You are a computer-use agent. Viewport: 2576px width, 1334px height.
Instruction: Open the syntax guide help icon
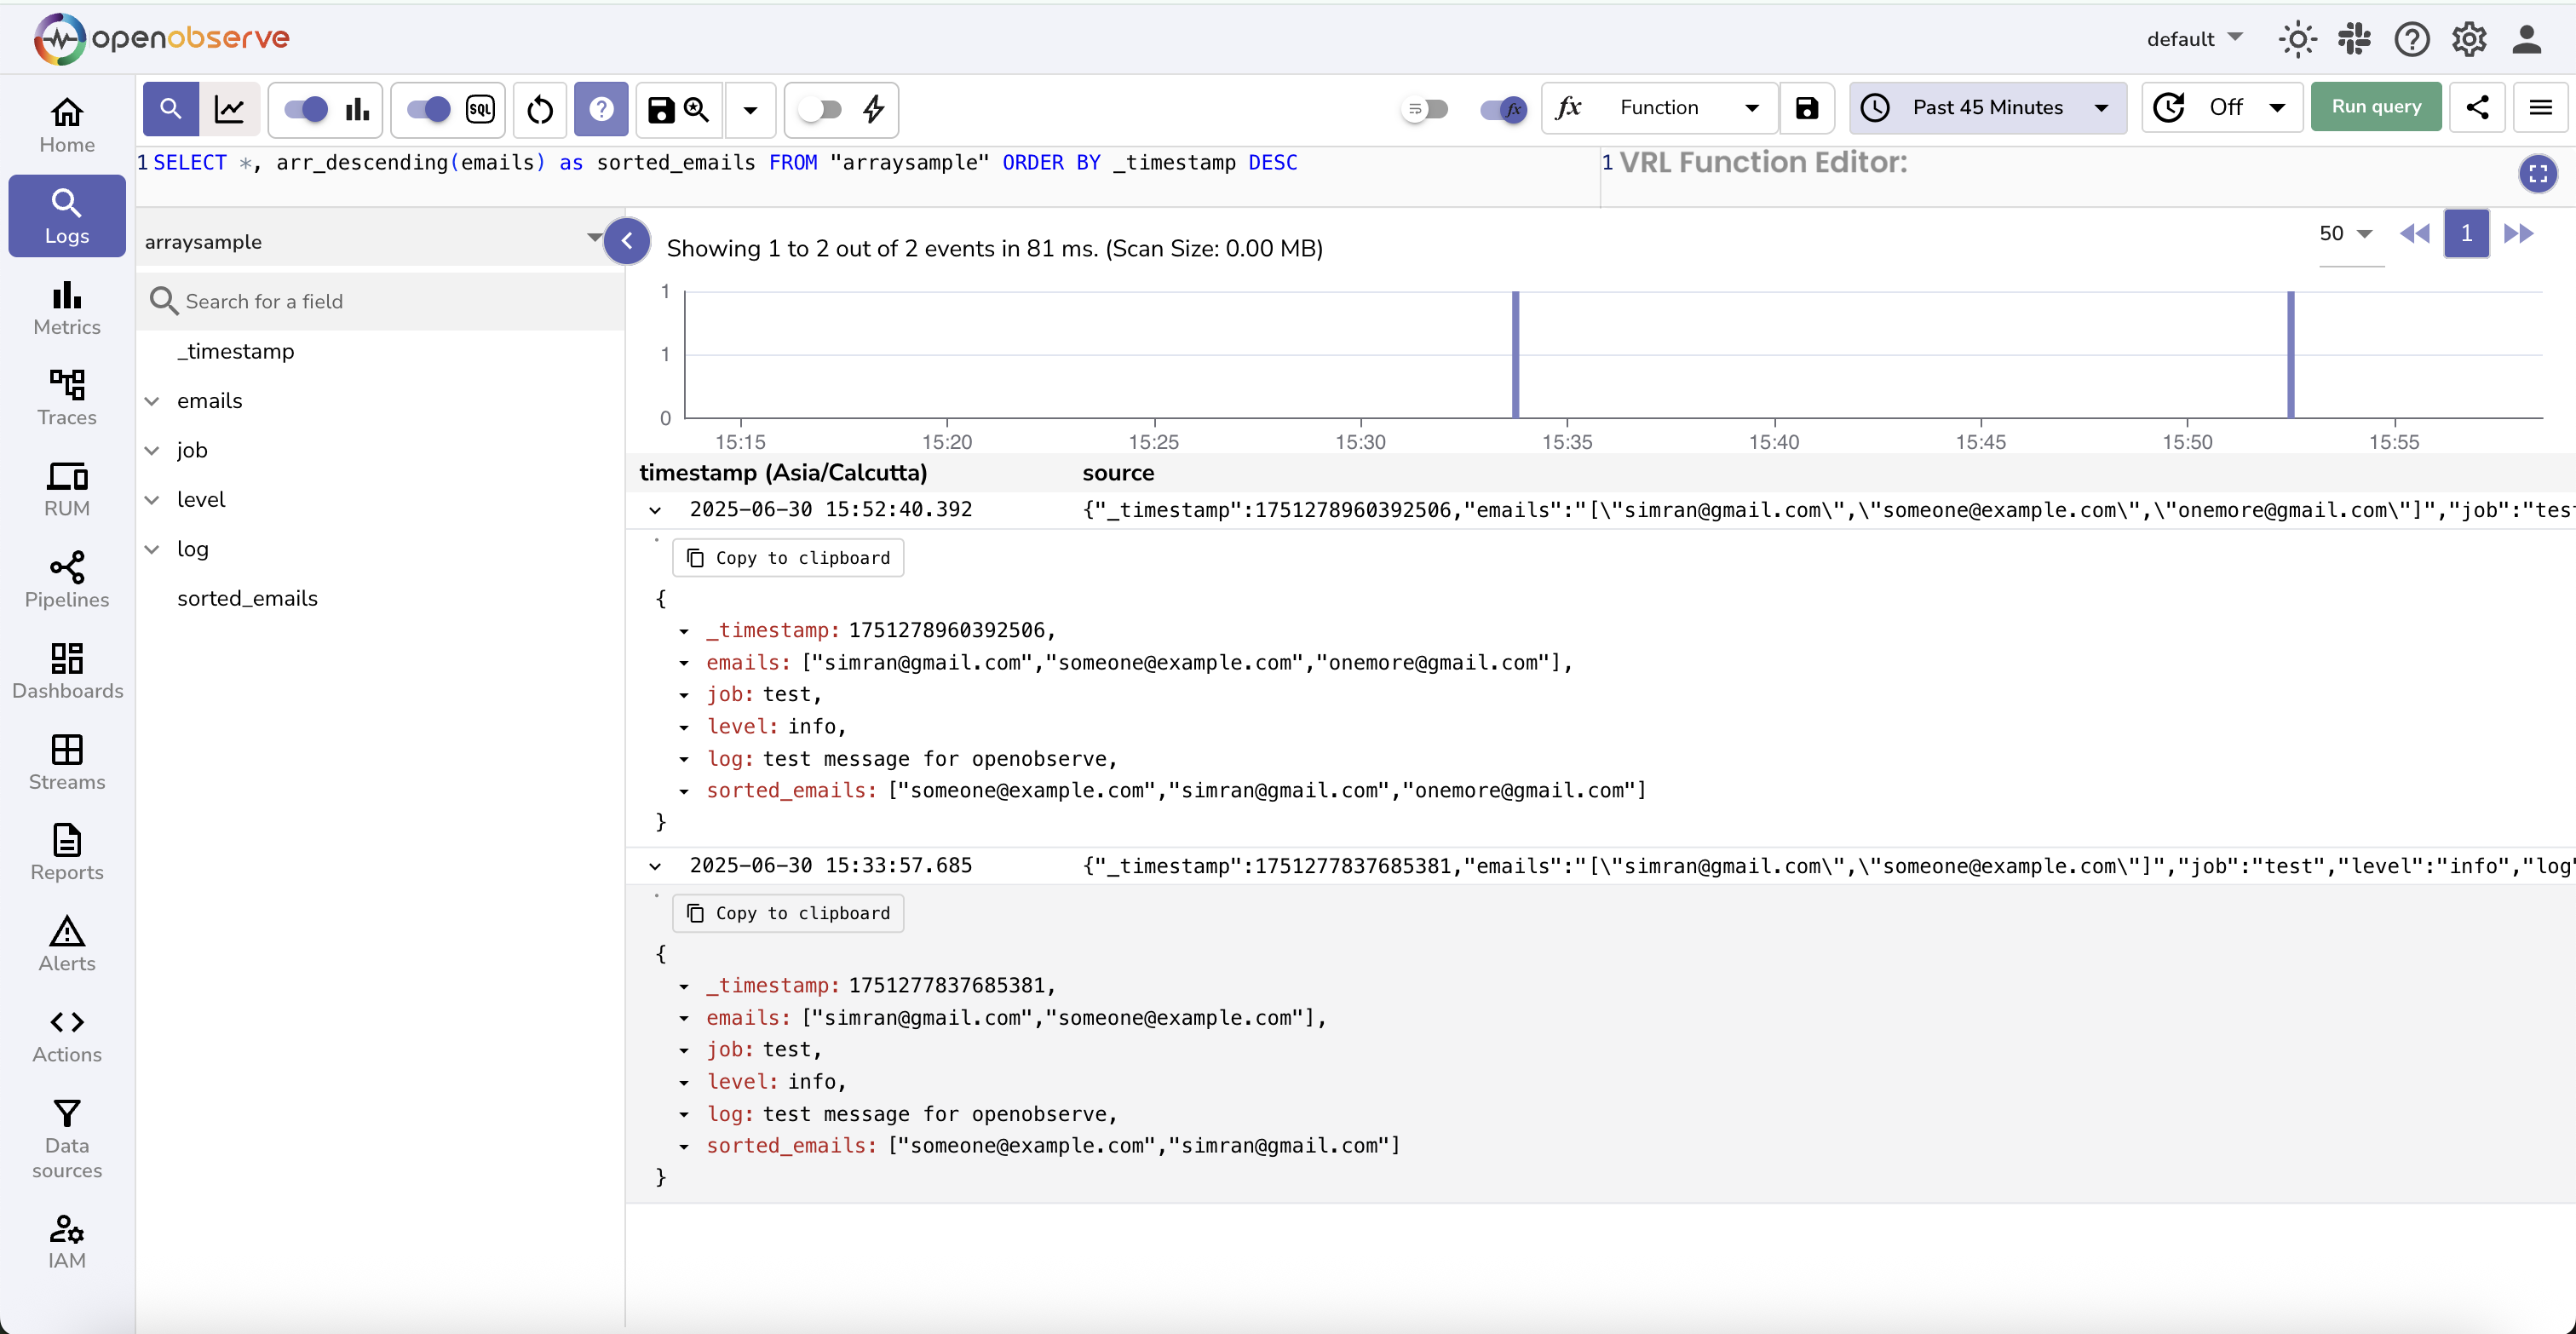[601, 109]
